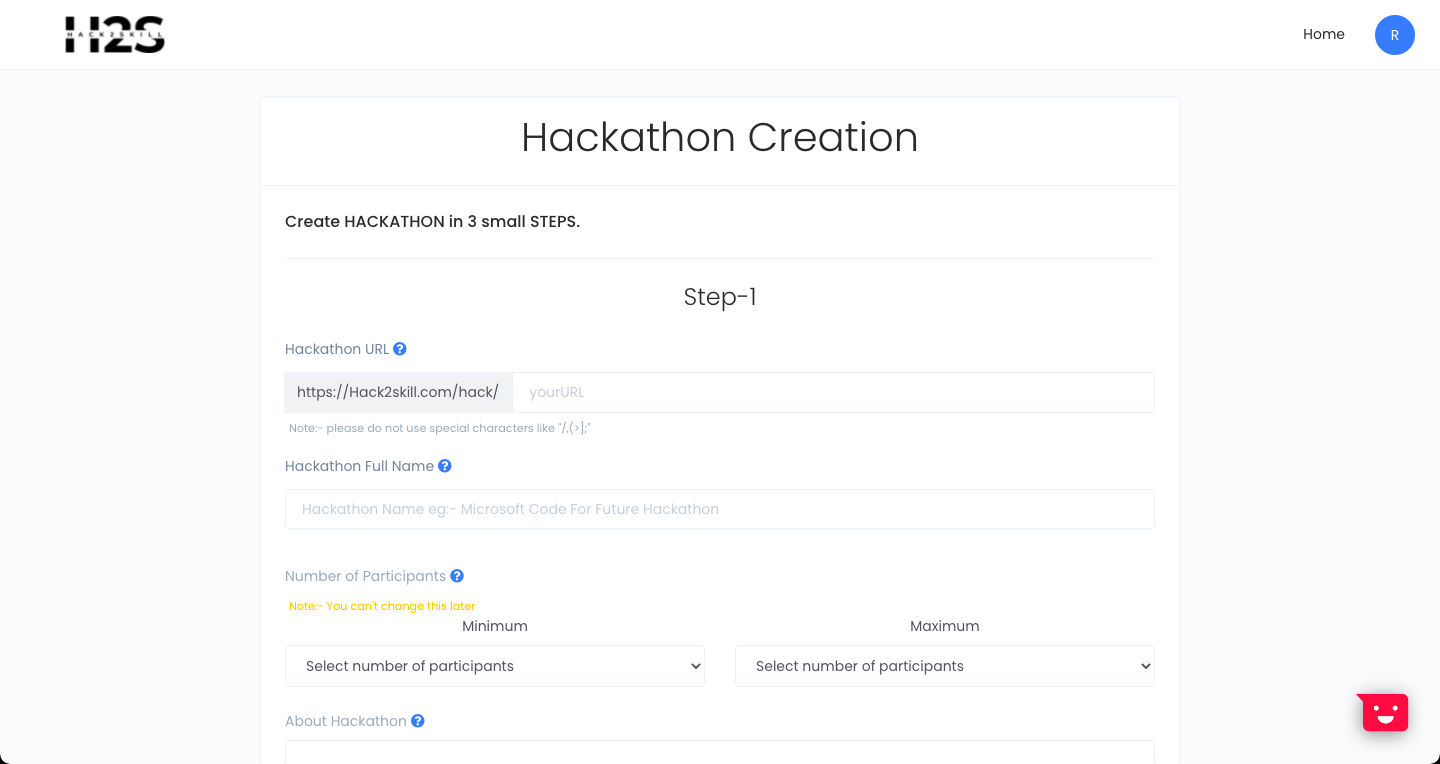Click help icon beside Hackathon URL
The image size is (1440, 764).
click(x=400, y=349)
